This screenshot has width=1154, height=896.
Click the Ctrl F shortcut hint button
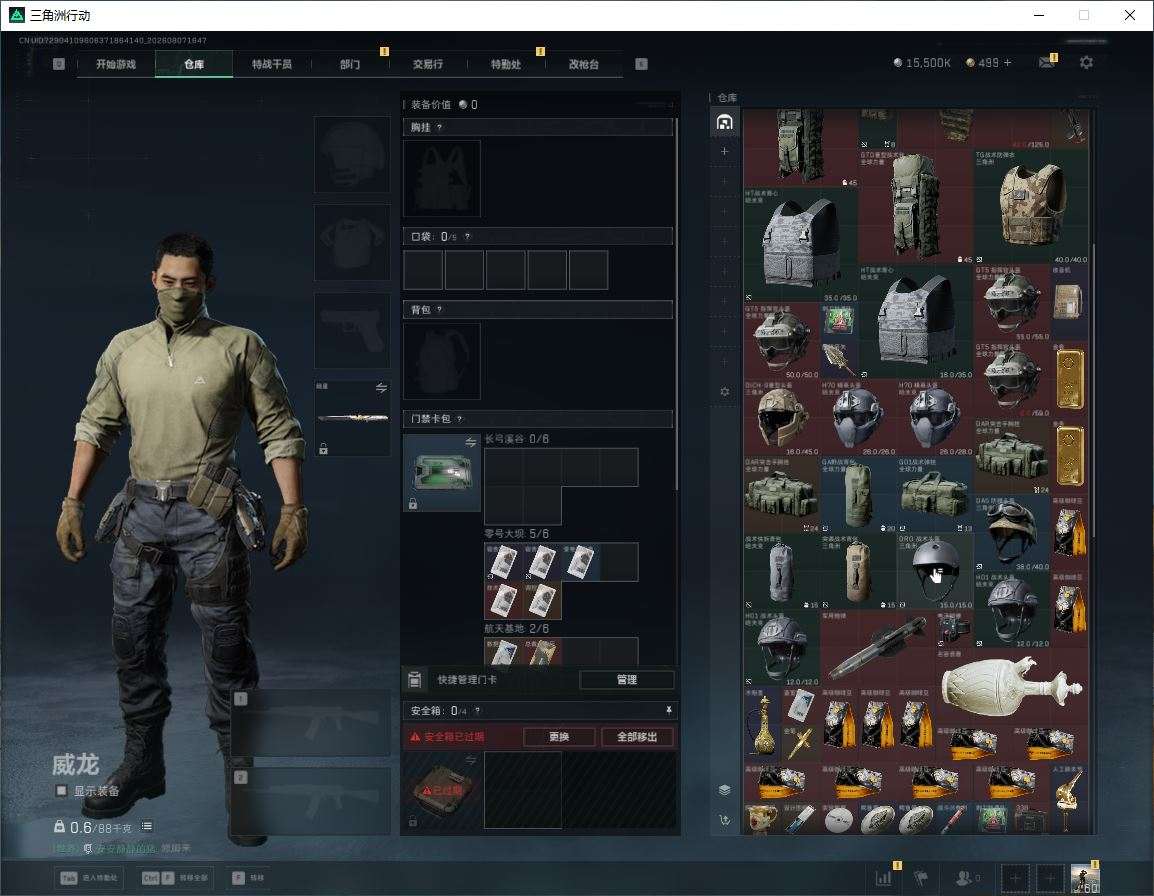pyautogui.click(x=174, y=878)
